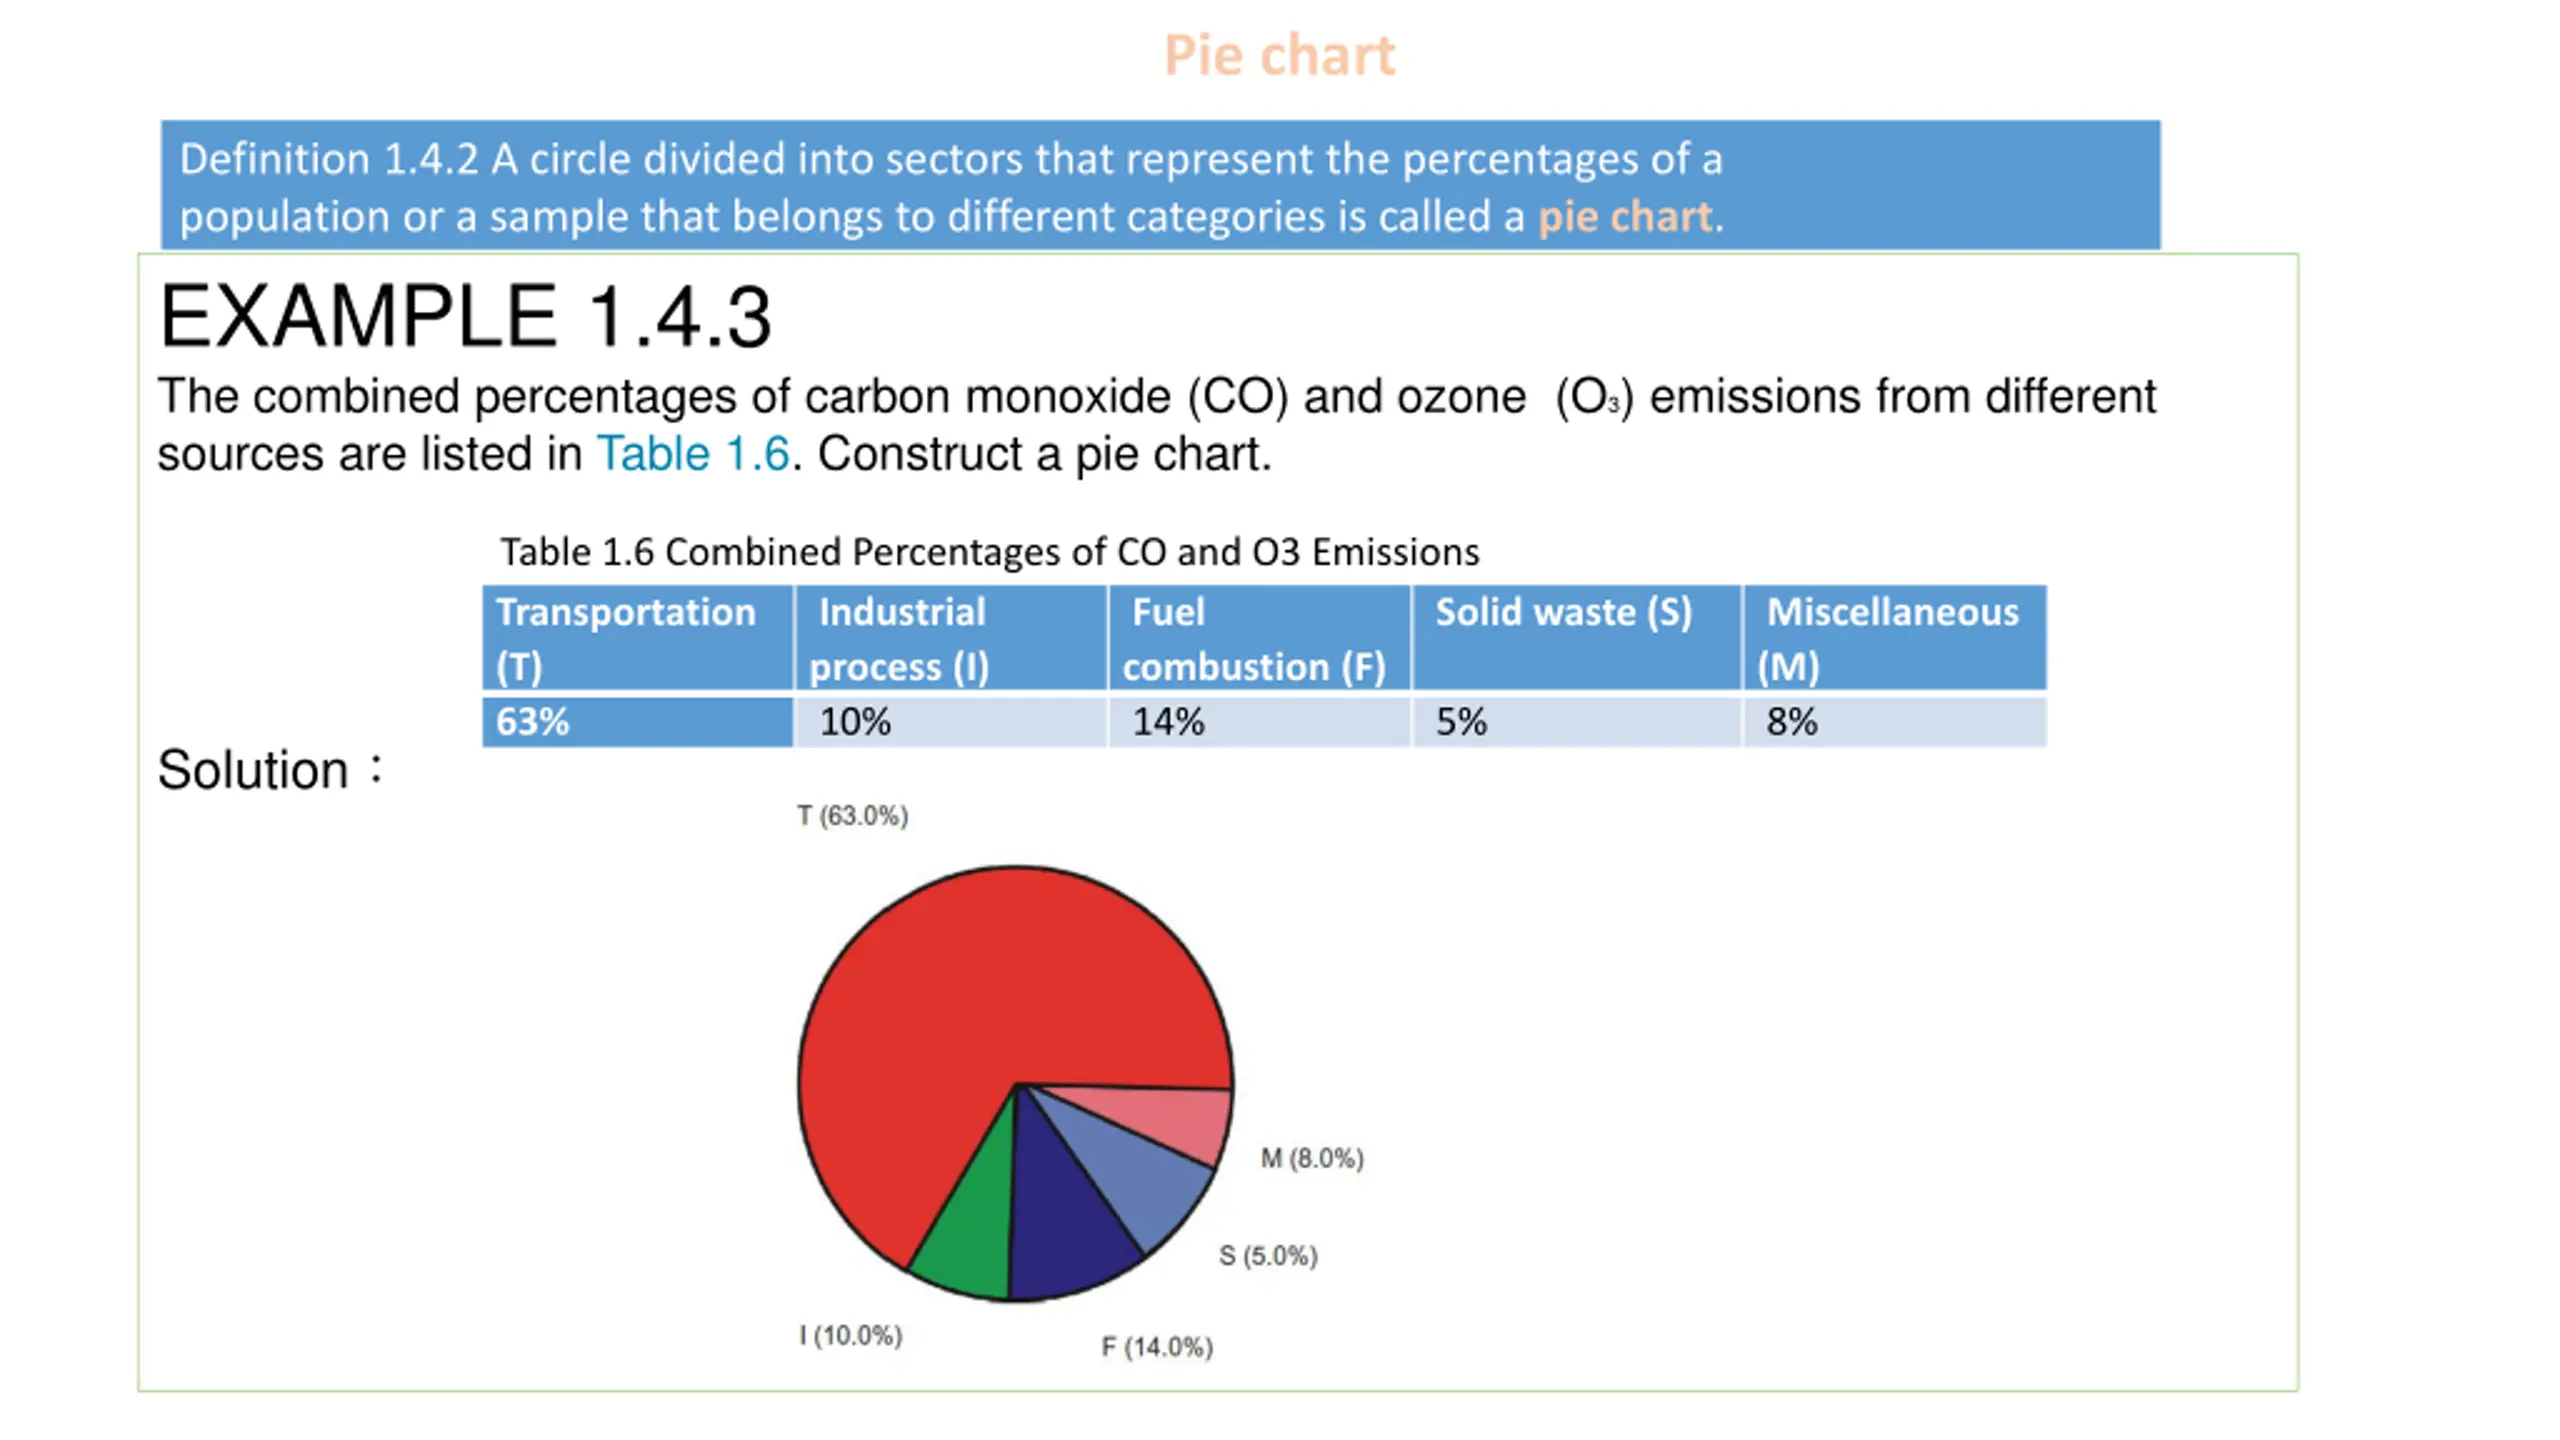Select the Miscellaneous (M) header cell
Screen dimensions: 2560x1440
[1893, 638]
